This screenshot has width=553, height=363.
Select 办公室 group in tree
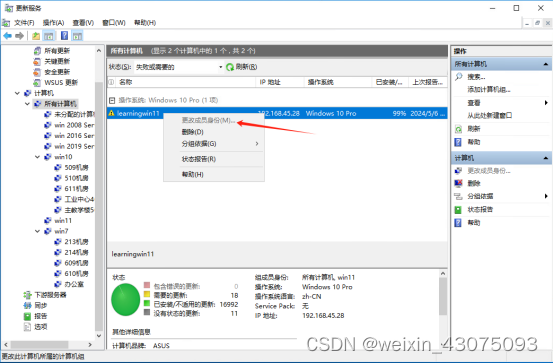click(x=74, y=284)
